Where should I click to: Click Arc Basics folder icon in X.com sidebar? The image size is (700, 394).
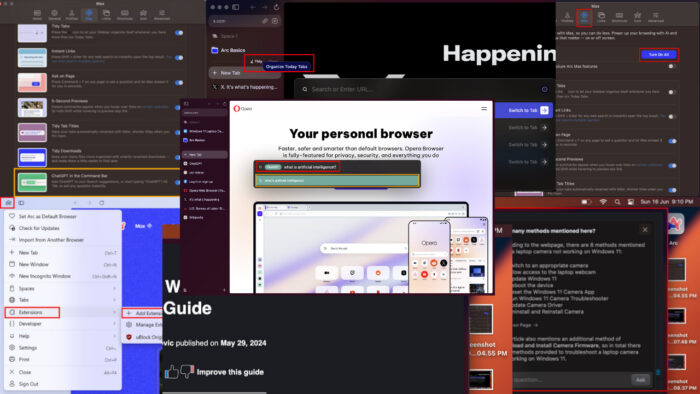coord(215,50)
